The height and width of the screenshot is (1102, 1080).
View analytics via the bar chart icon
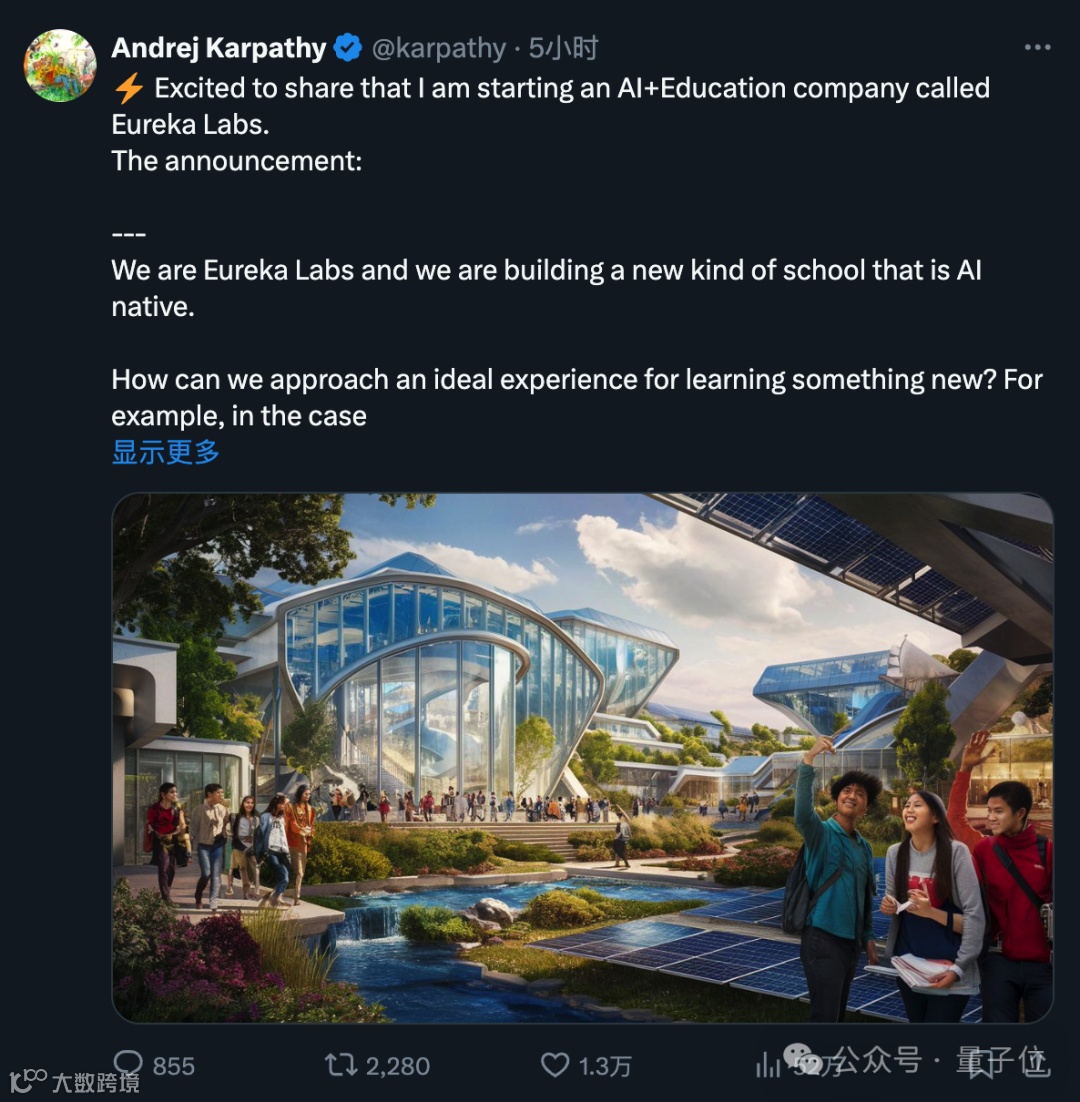pyautogui.click(x=768, y=1065)
